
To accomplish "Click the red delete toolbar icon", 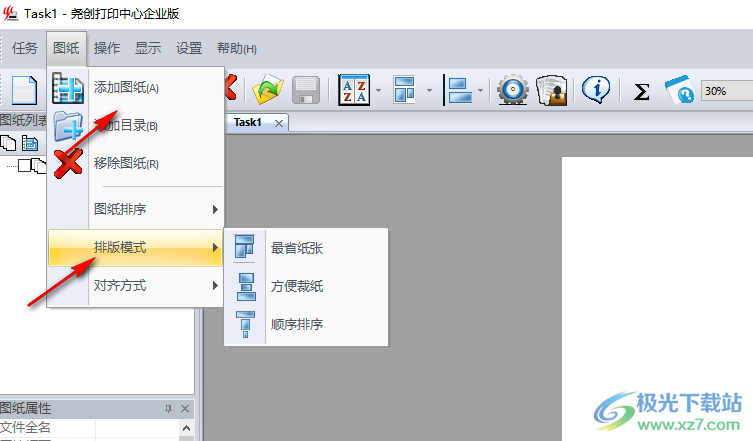I will point(231,87).
